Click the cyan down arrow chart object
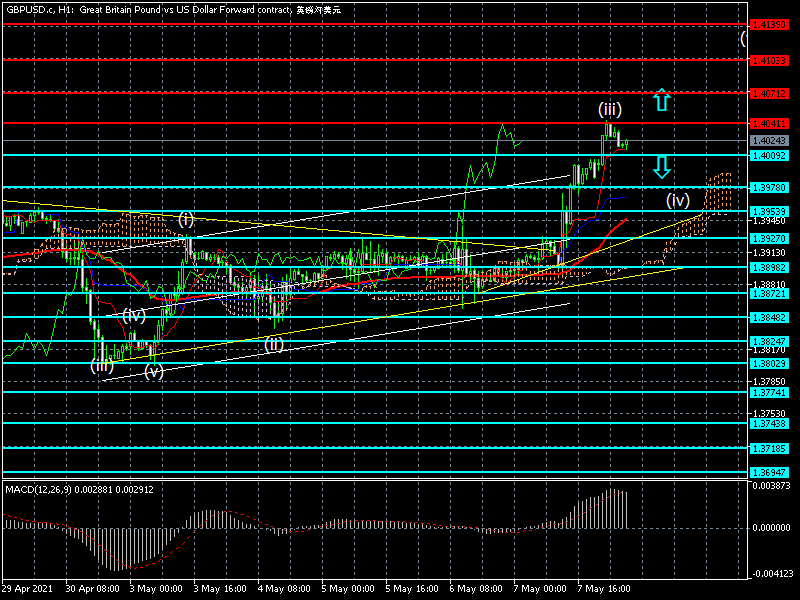Image resolution: width=800 pixels, height=600 pixels. click(x=662, y=167)
